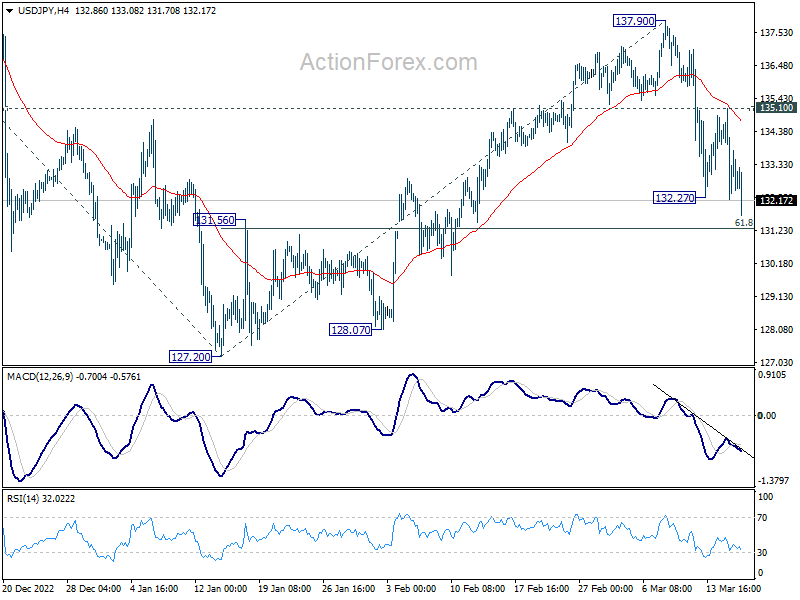Select the 26 Jan 16:00 time axis label
Screen dimensions: 800x600
[348, 589]
